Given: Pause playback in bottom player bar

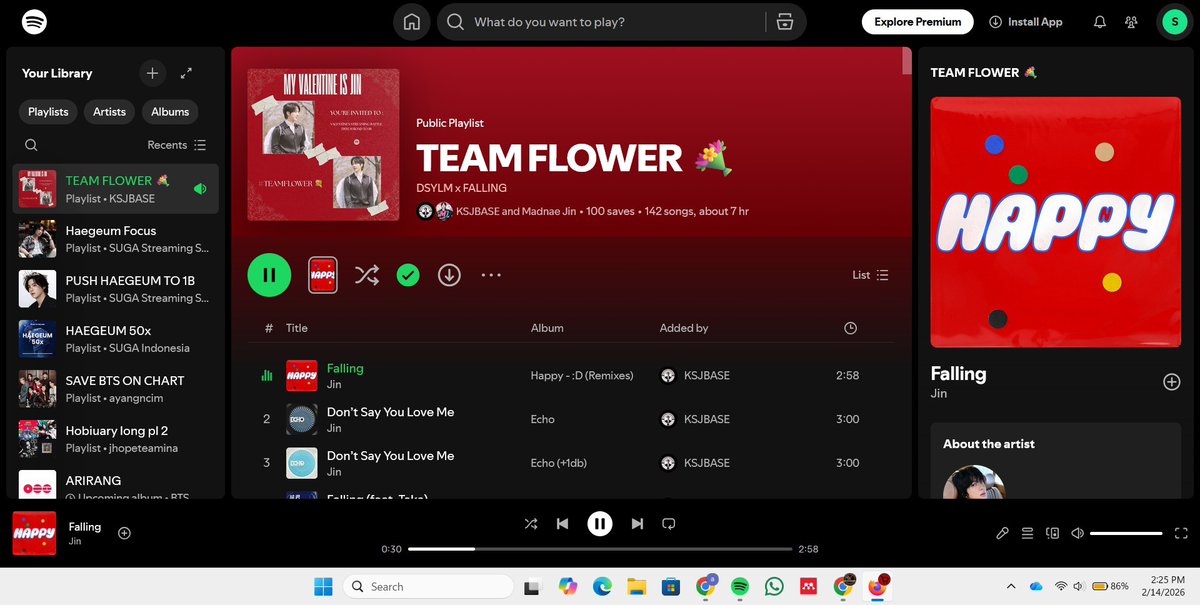Looking at the screenshot, I should [x=599, y=524].
